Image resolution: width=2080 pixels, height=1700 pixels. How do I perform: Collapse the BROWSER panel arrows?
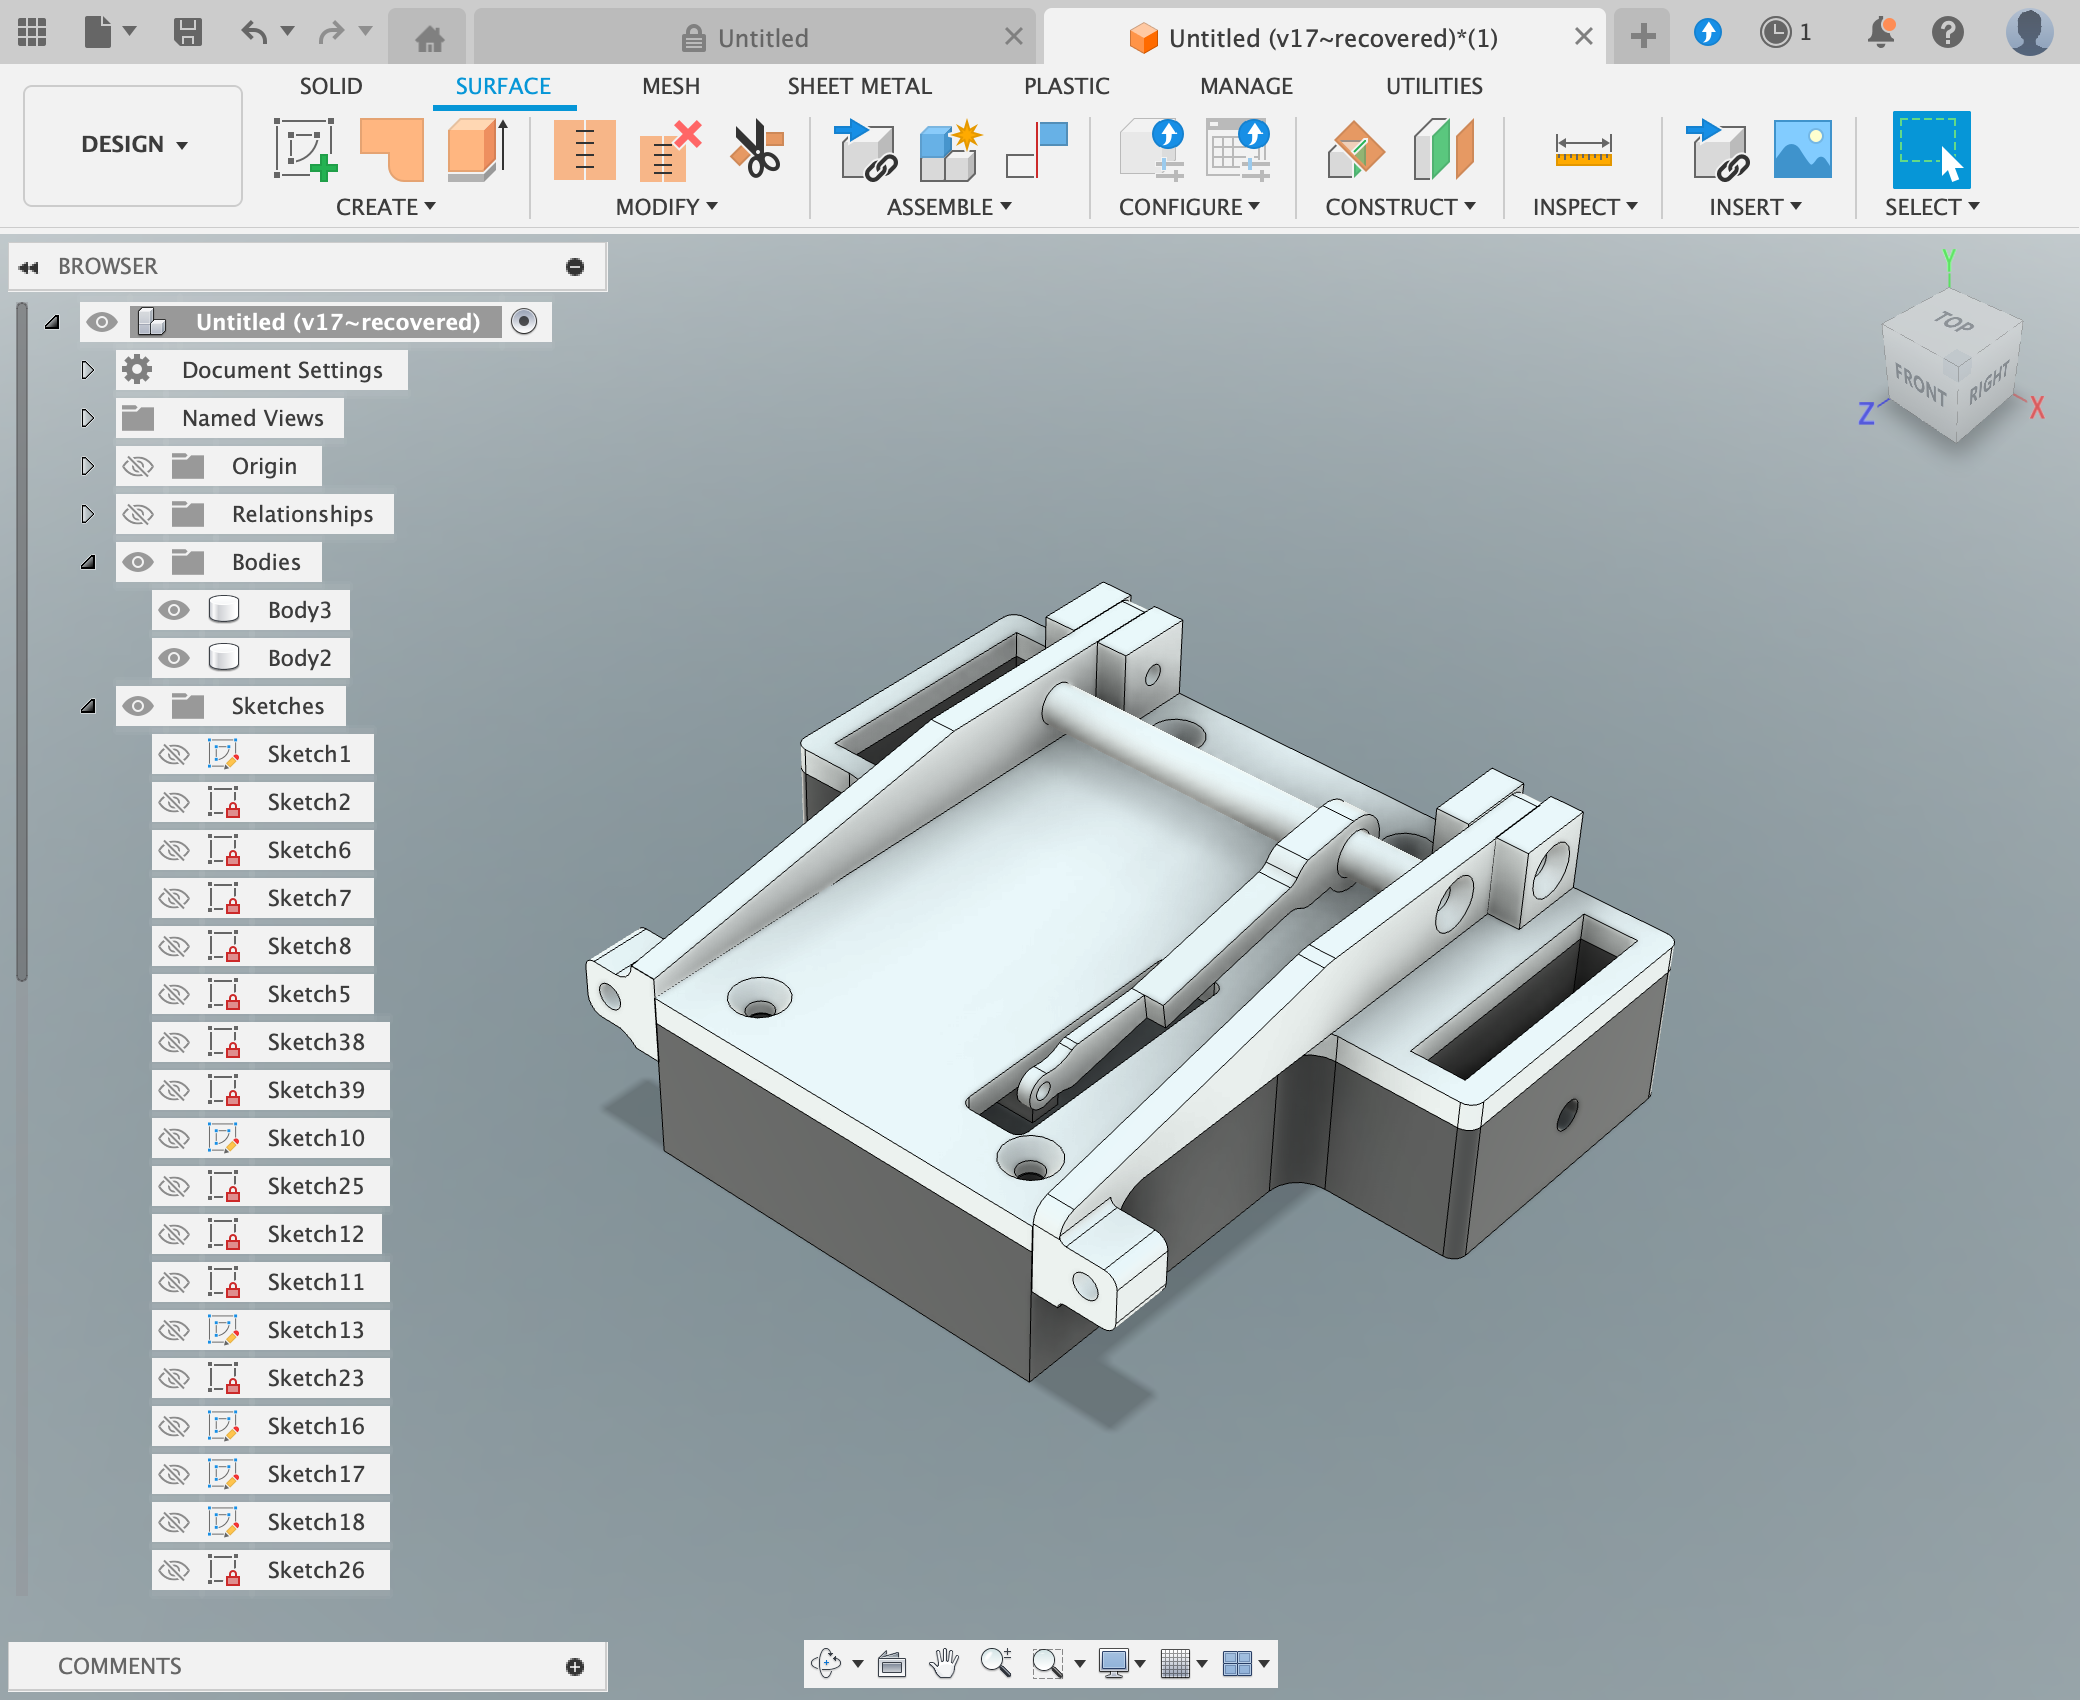29,267
